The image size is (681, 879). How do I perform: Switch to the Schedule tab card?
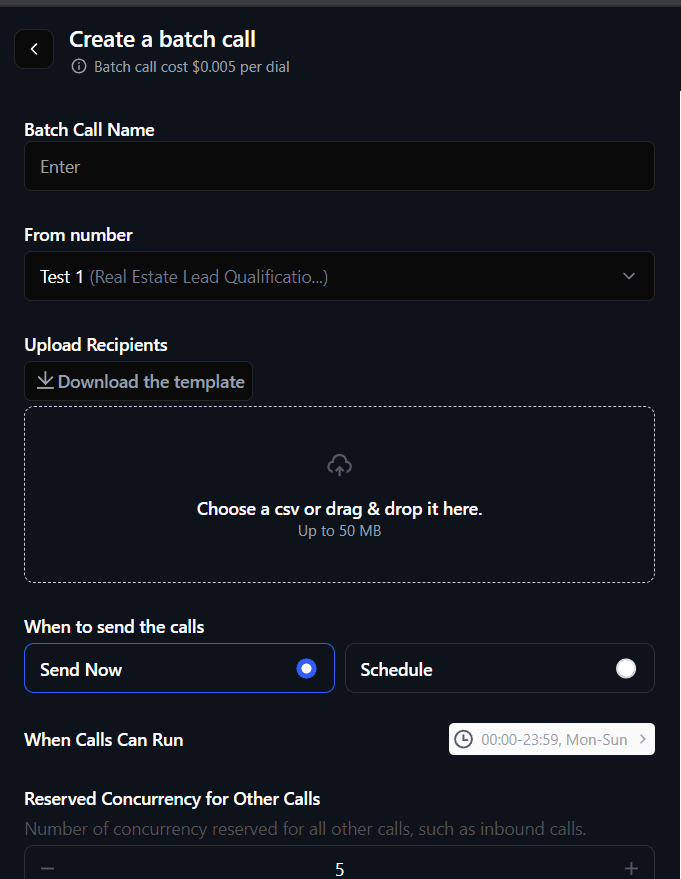tap(500, 668)
